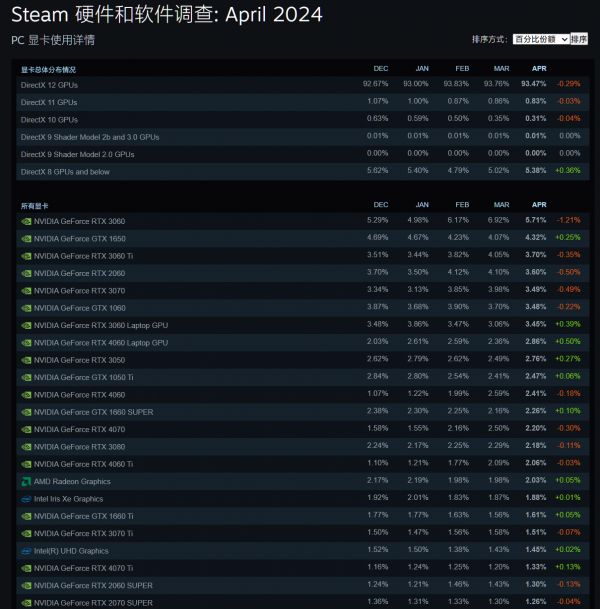Click NVIDIA icon beside RTX 4060
Screen dimensions: 600x609
(x=26, y=395)
